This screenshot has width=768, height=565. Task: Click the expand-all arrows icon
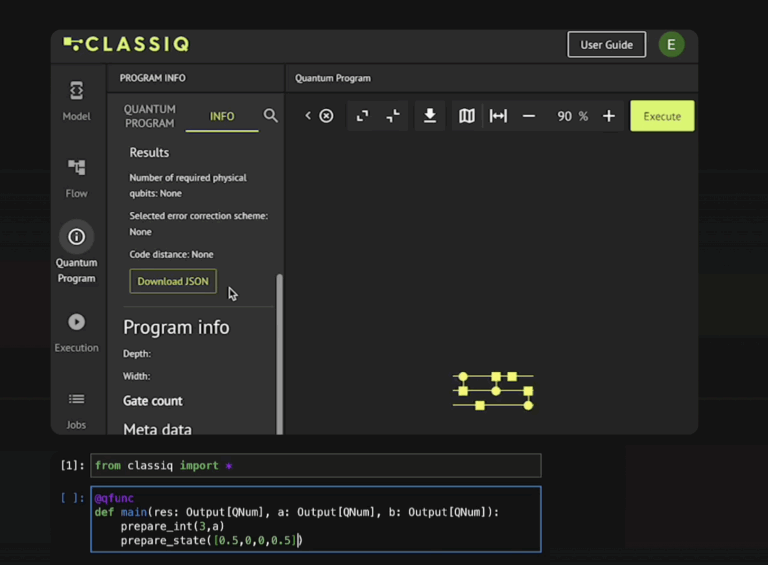pyautogui.click(x=362, y=116)
